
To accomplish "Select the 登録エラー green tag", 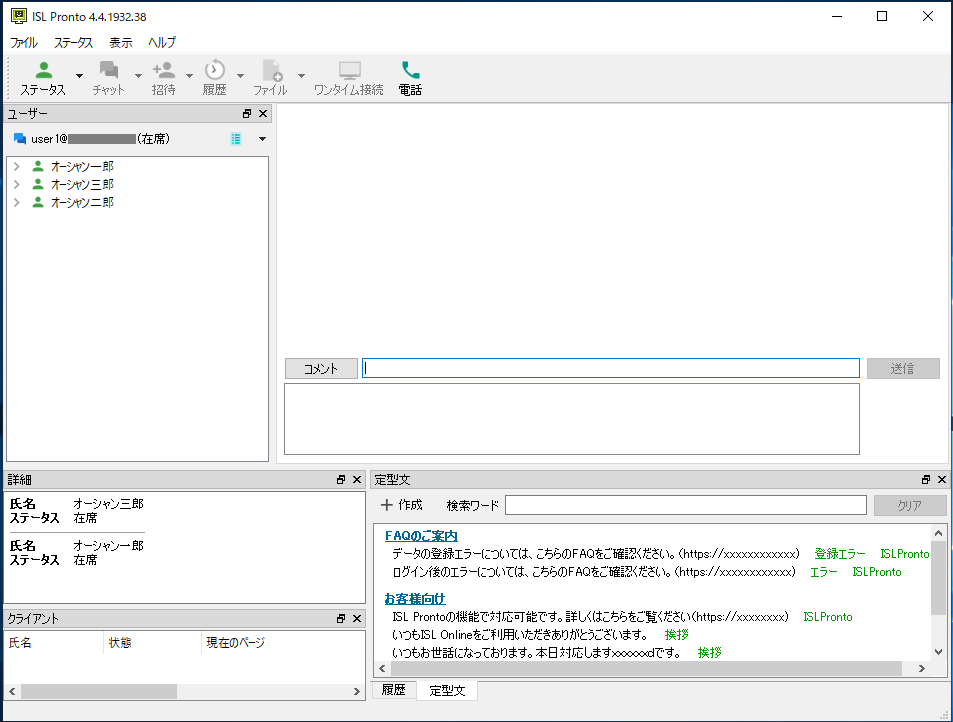I will click(x=840, y=554).
